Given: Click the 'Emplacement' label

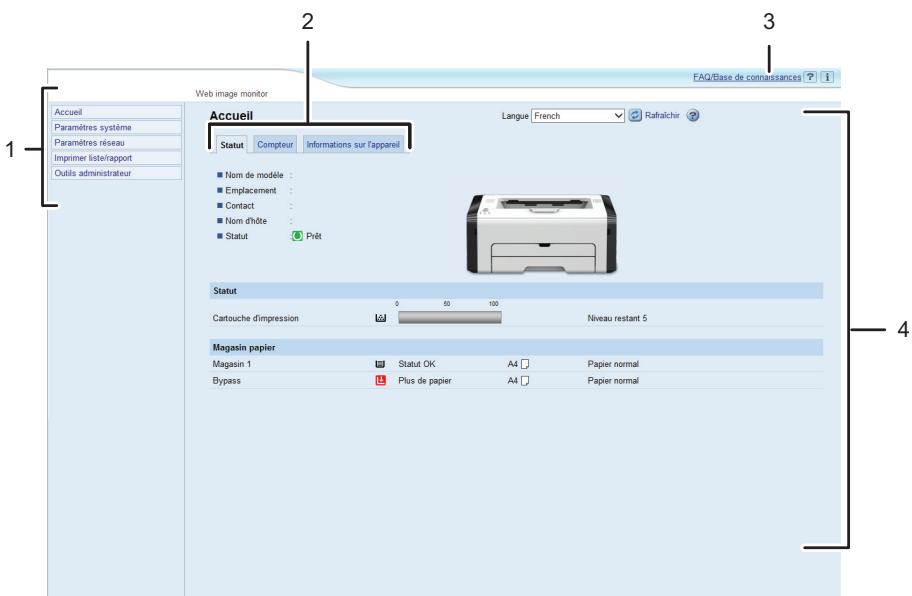Looking at the screenshot, I should (251, 190).
